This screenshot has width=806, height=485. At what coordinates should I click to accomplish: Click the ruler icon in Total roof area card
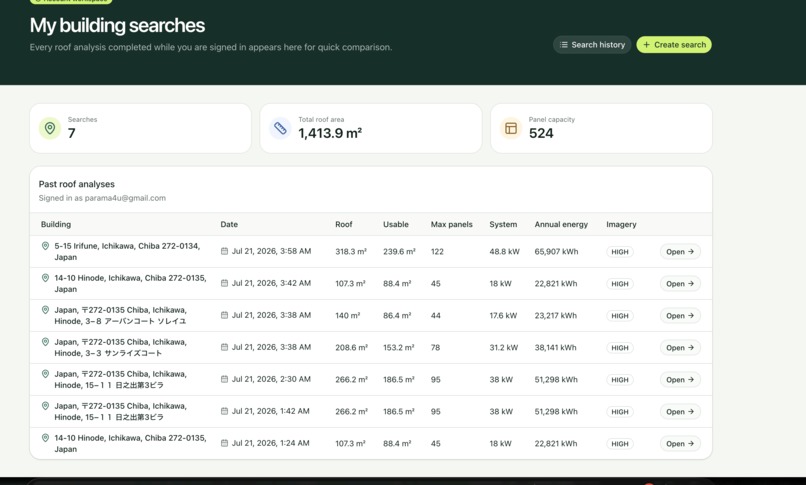[x=280, y=128]
